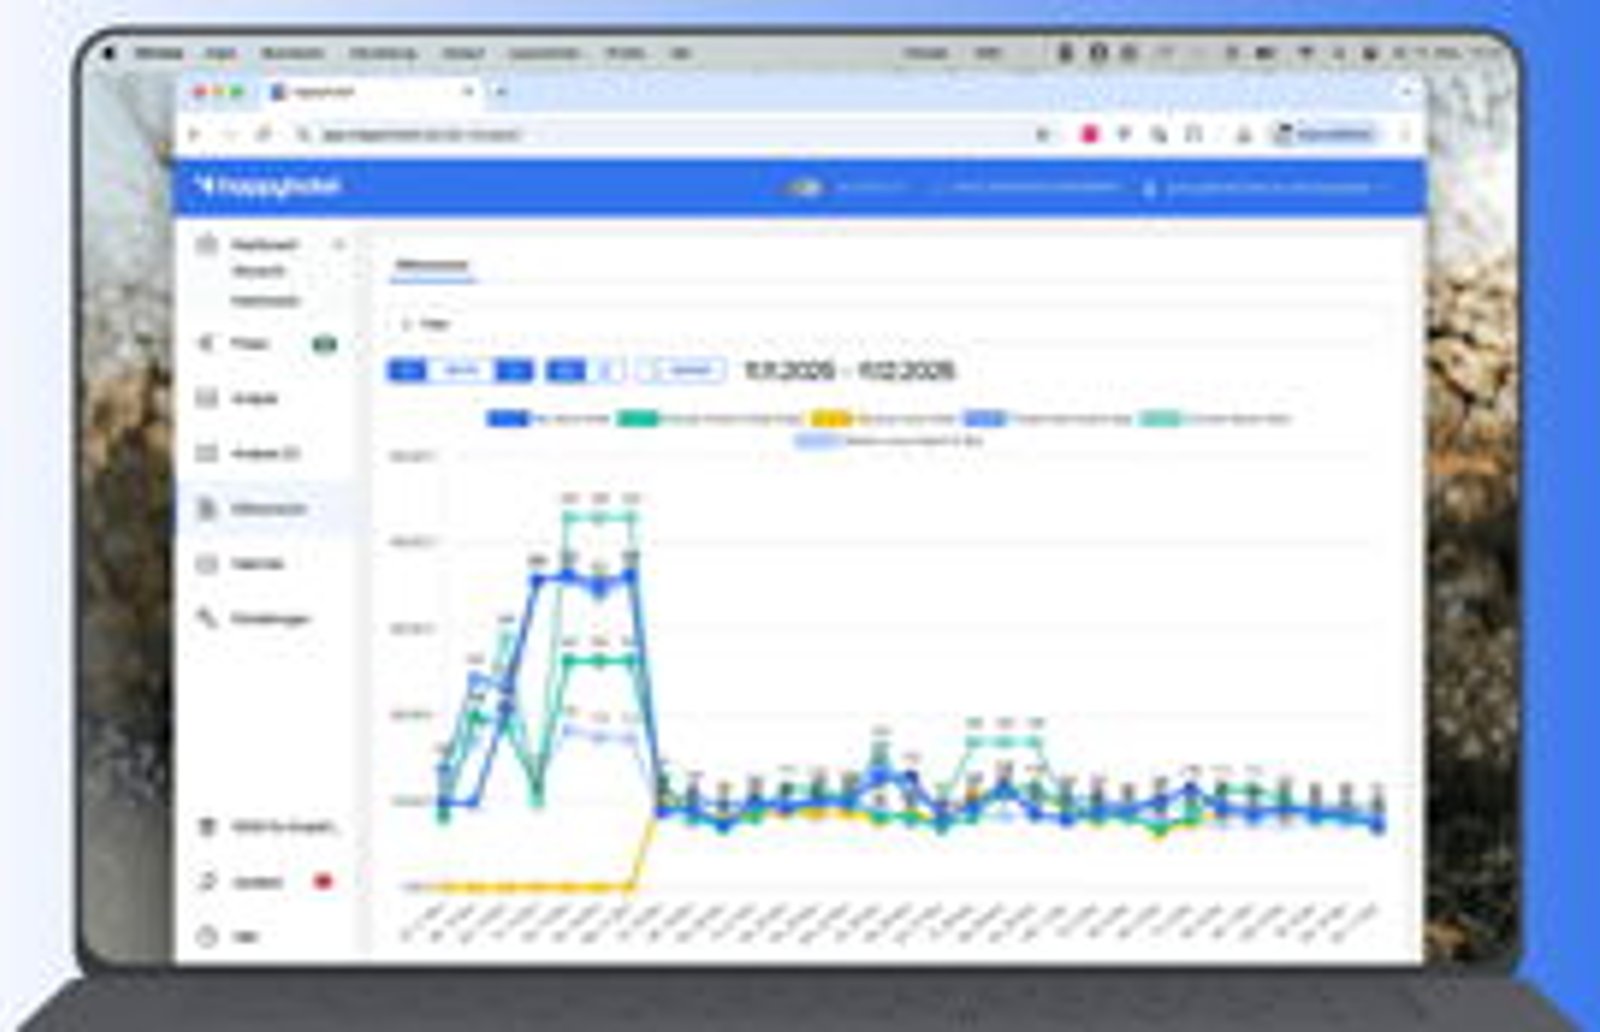The image size is (1600, 1032).
Task: Select the underlined tab above the chart
Action: [432, 265]
